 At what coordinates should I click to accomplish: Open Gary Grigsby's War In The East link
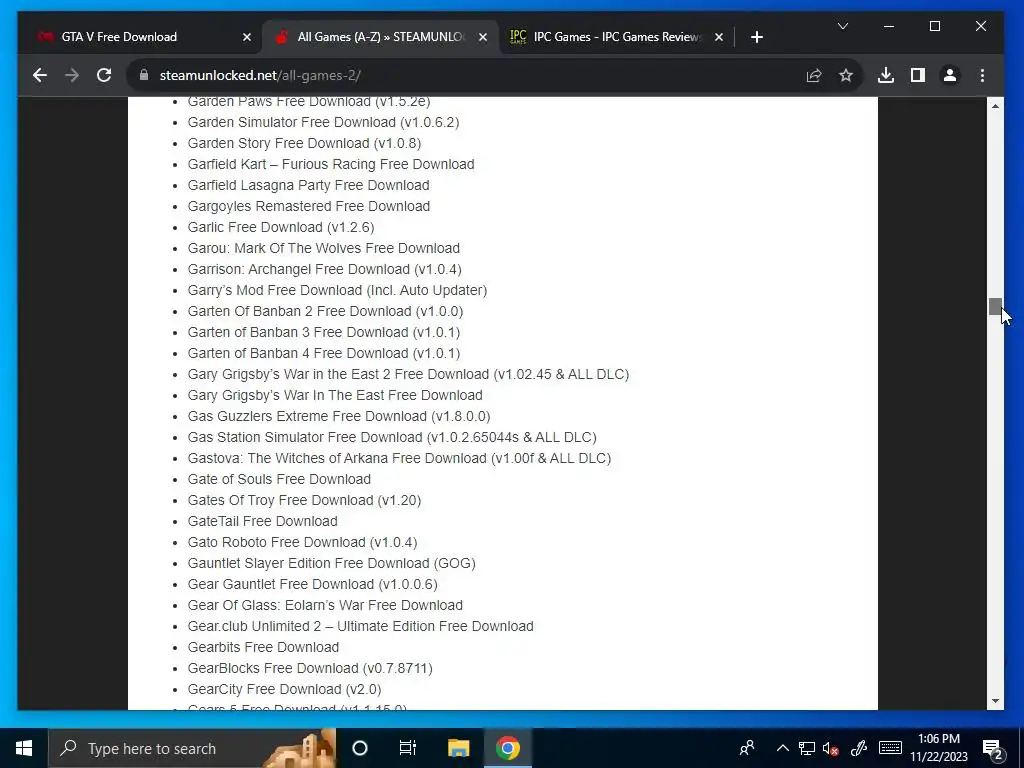335,395
